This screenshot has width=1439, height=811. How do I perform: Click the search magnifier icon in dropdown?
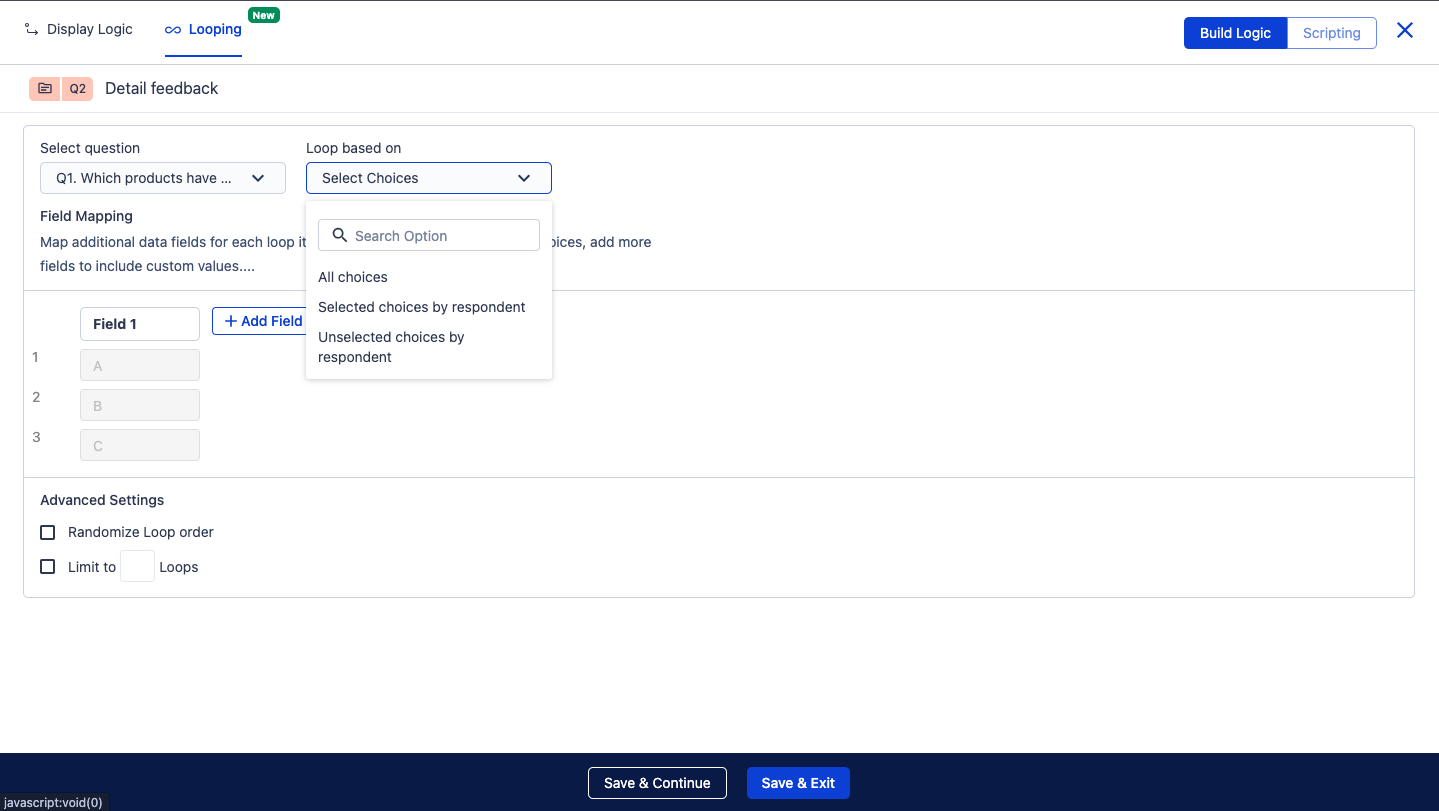(339, 236)
